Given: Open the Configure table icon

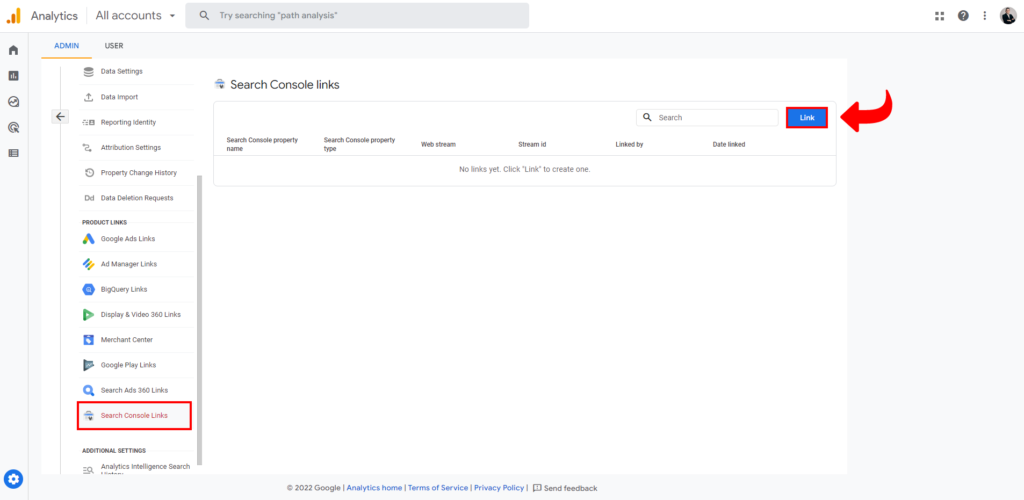Looking at the screenshot, I should [13, 153].
